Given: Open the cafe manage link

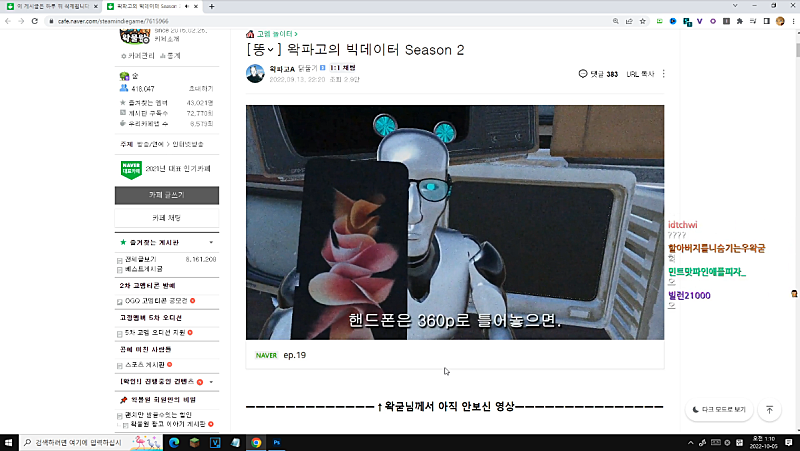Looking at the screenshot, I should tap(138, 56).
